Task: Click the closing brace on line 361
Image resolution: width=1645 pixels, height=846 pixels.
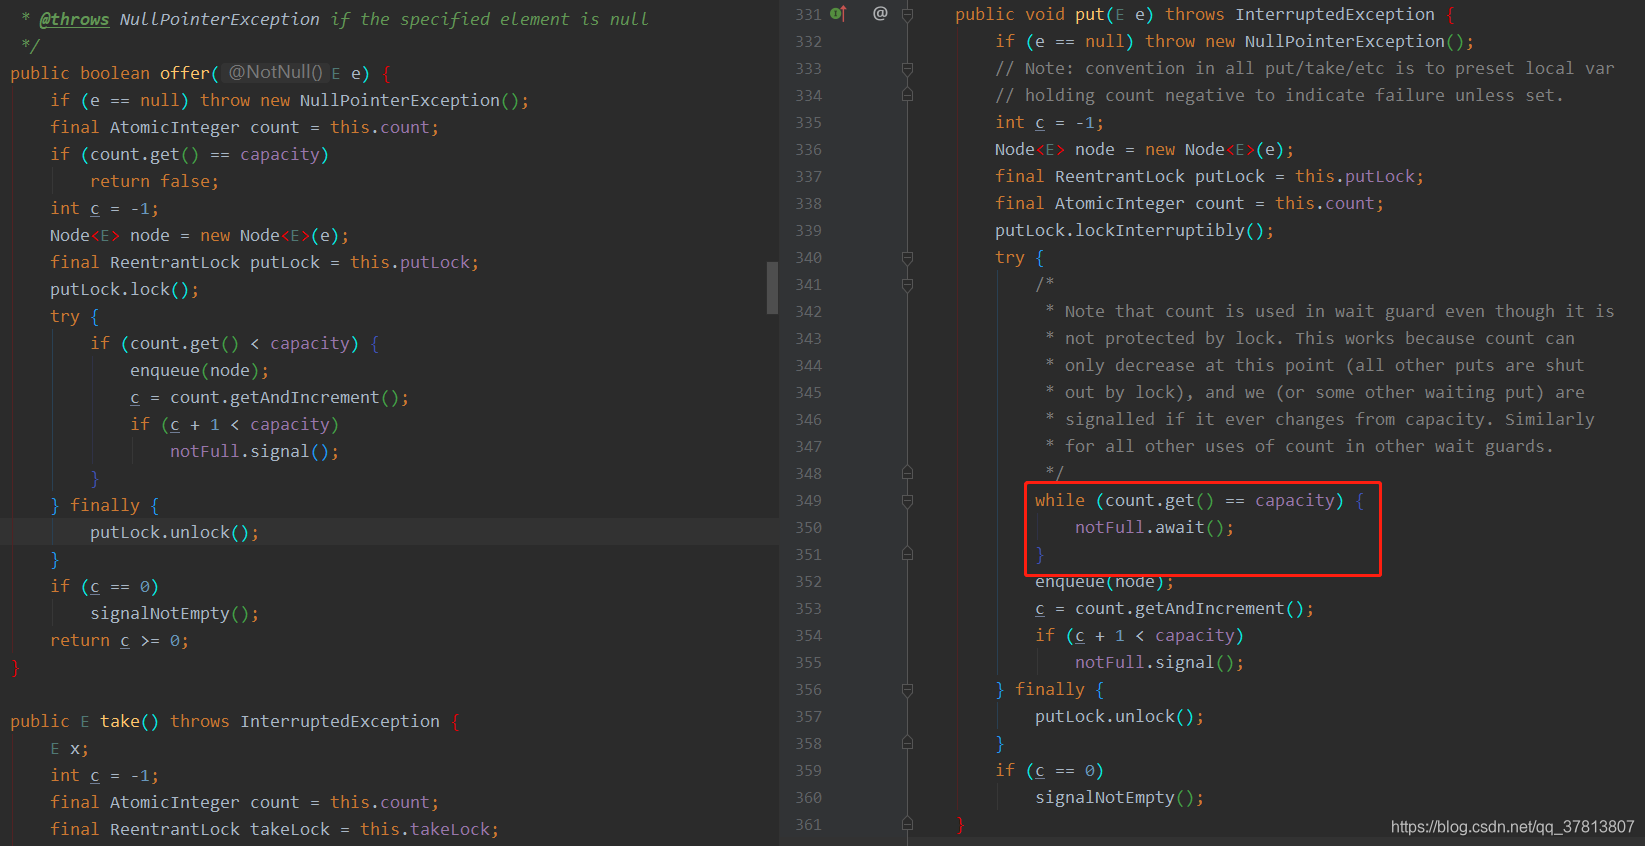Action: click(960, 824)
